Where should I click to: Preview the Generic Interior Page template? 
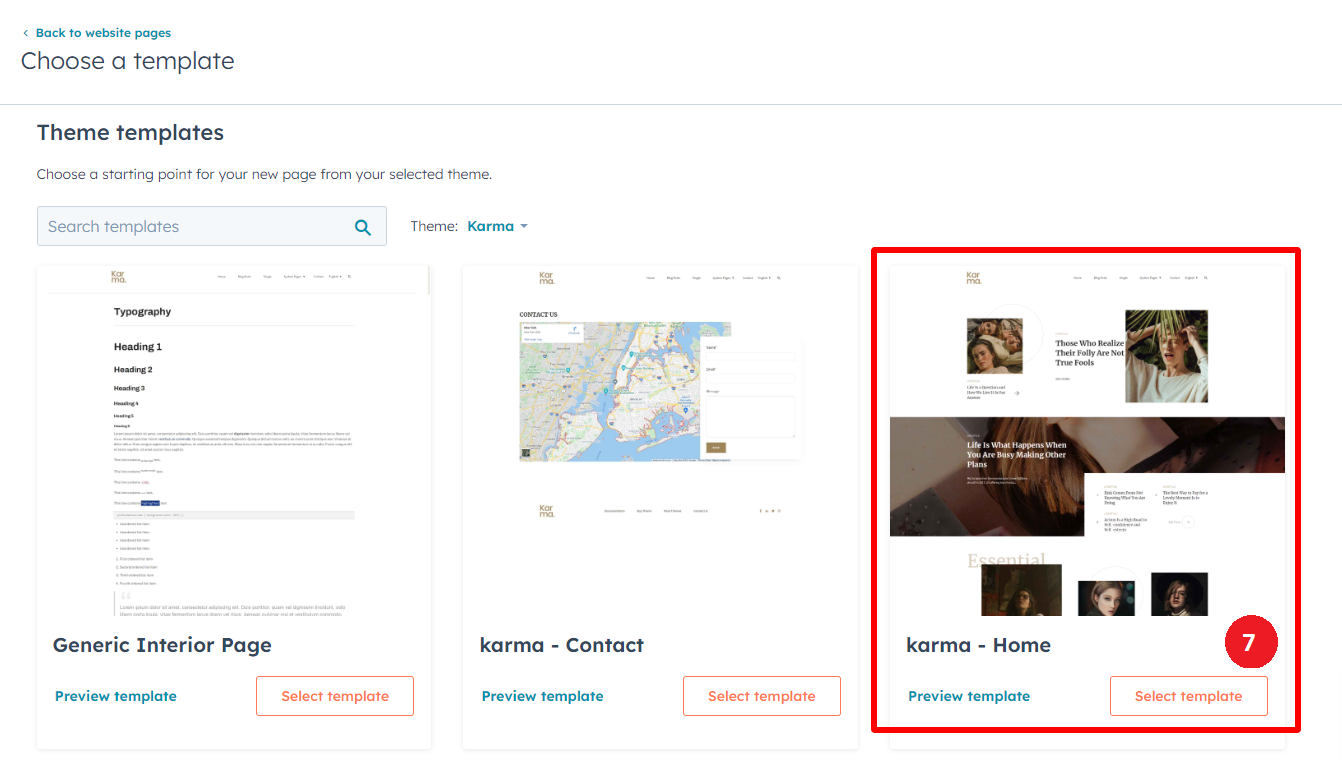(x=116, y=696)
